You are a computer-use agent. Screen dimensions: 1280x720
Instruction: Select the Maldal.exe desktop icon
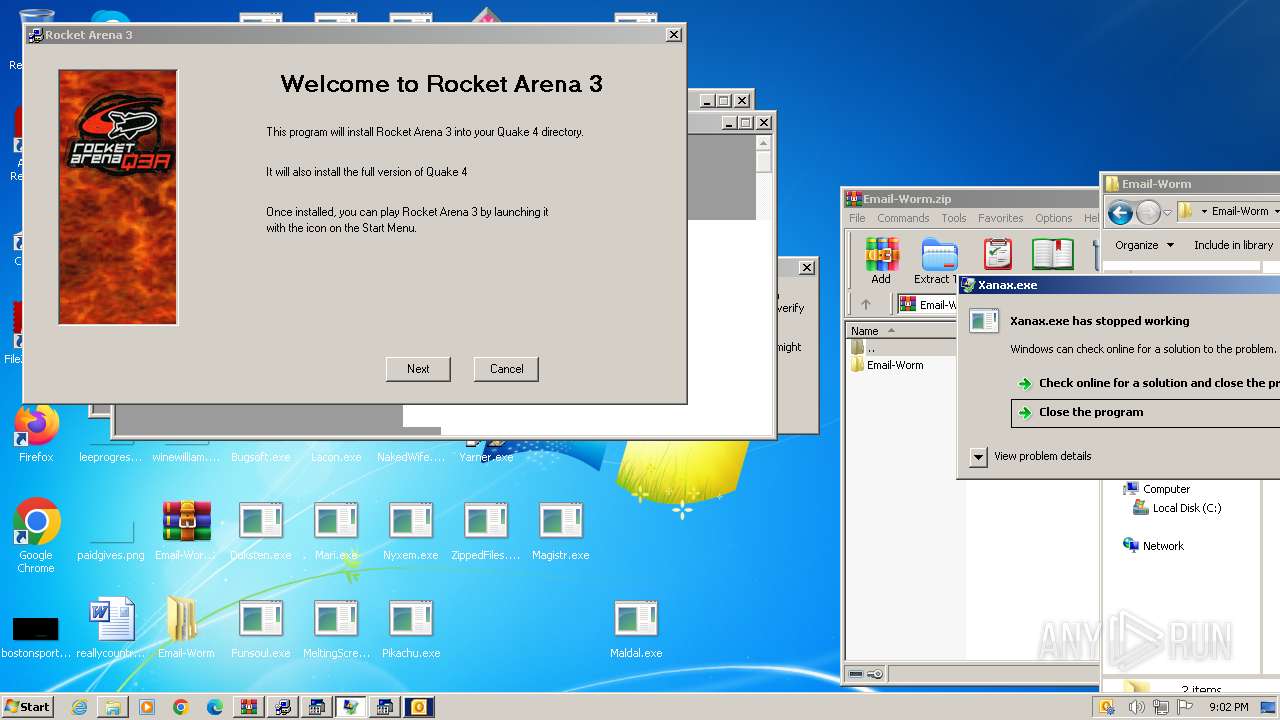(x=636, y=629)
